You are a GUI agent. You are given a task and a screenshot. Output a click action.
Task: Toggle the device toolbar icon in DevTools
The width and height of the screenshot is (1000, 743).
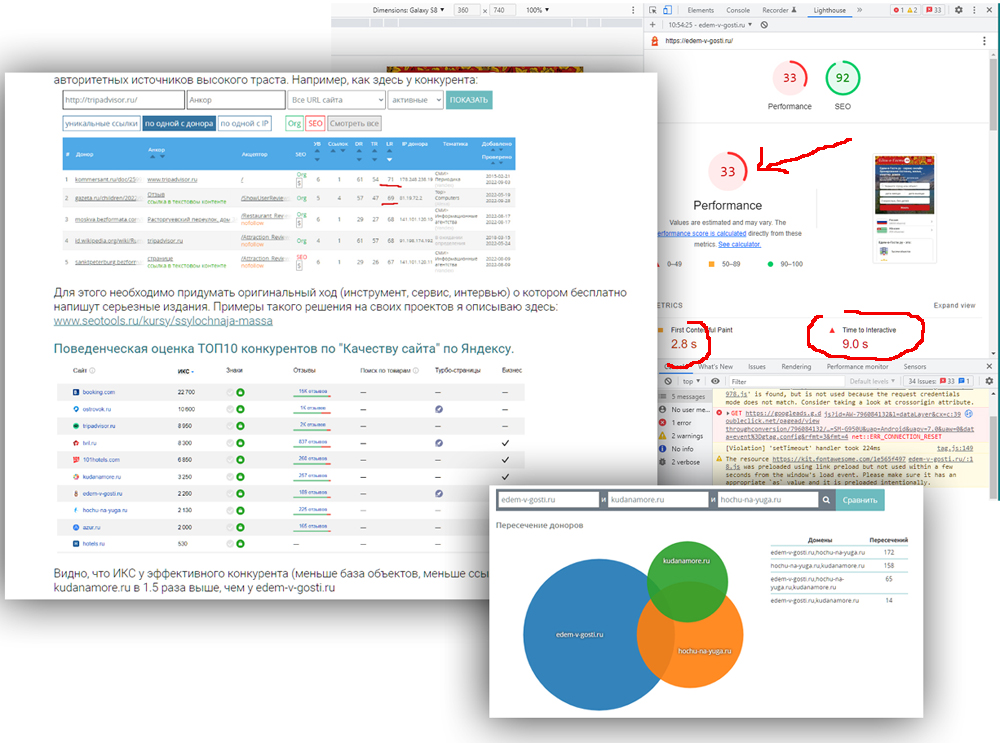click(x=667, y=10)
